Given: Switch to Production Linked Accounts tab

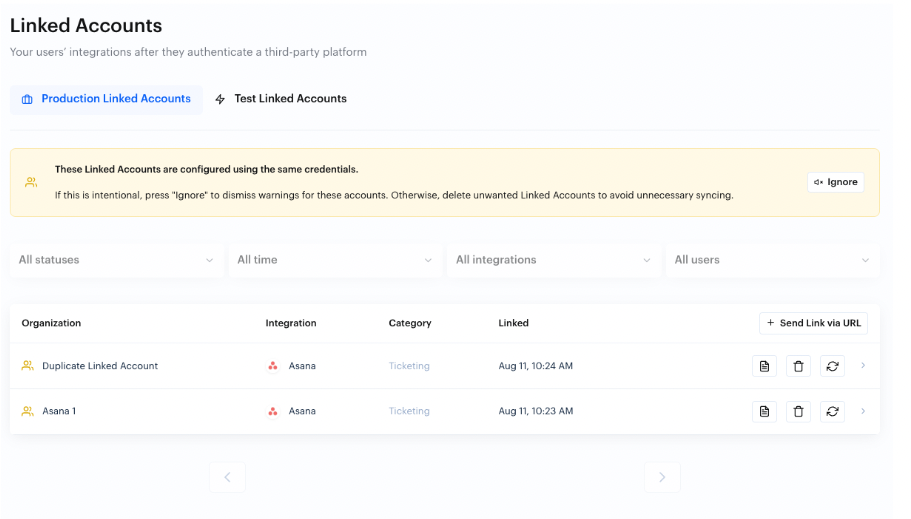Looking at the screenshot, I should [x=106, y=99].
